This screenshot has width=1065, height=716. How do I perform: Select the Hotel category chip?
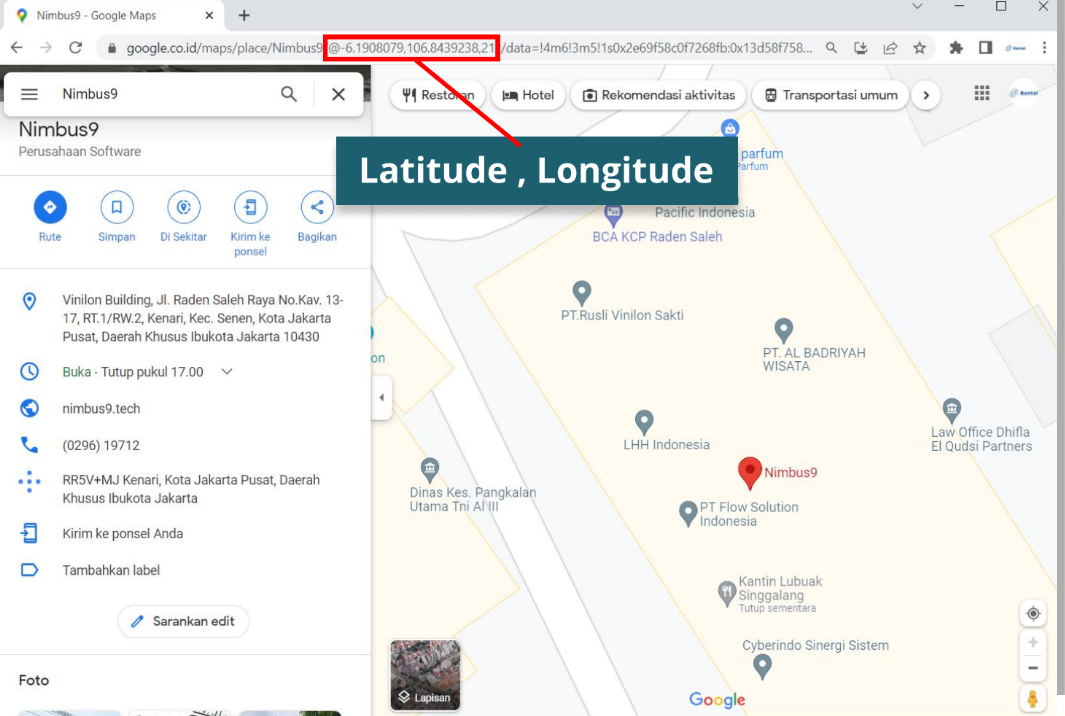click(x=528, y=95)
